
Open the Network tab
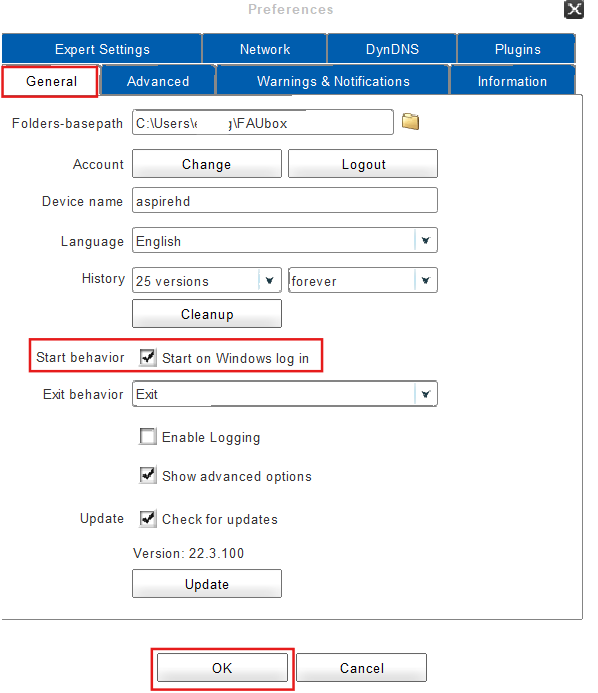click(265, 49)
